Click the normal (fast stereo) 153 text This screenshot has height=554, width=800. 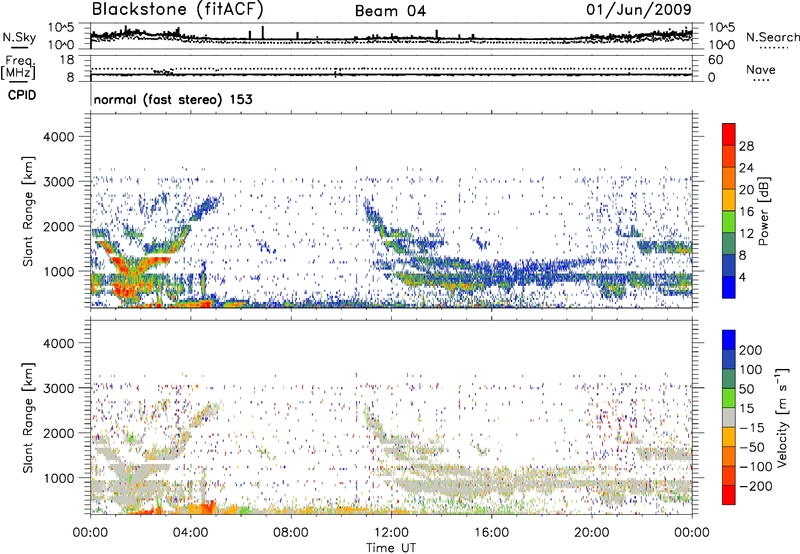(x=173, y=99)
